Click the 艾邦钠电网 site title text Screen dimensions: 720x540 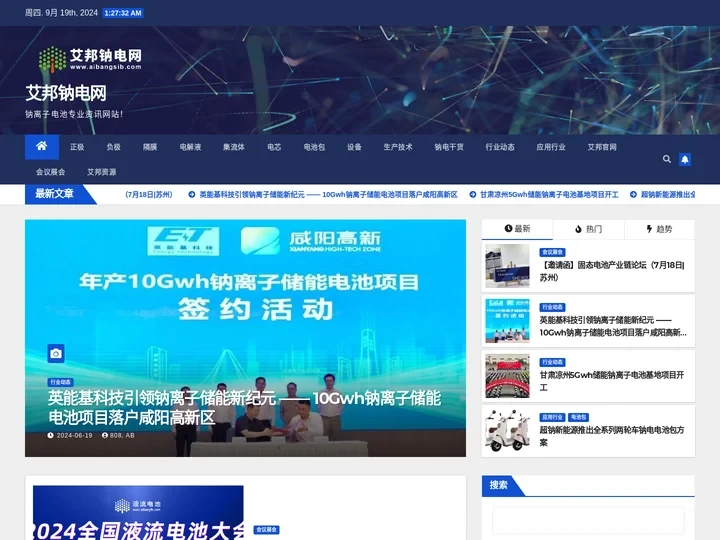click(x=66, y=93)
